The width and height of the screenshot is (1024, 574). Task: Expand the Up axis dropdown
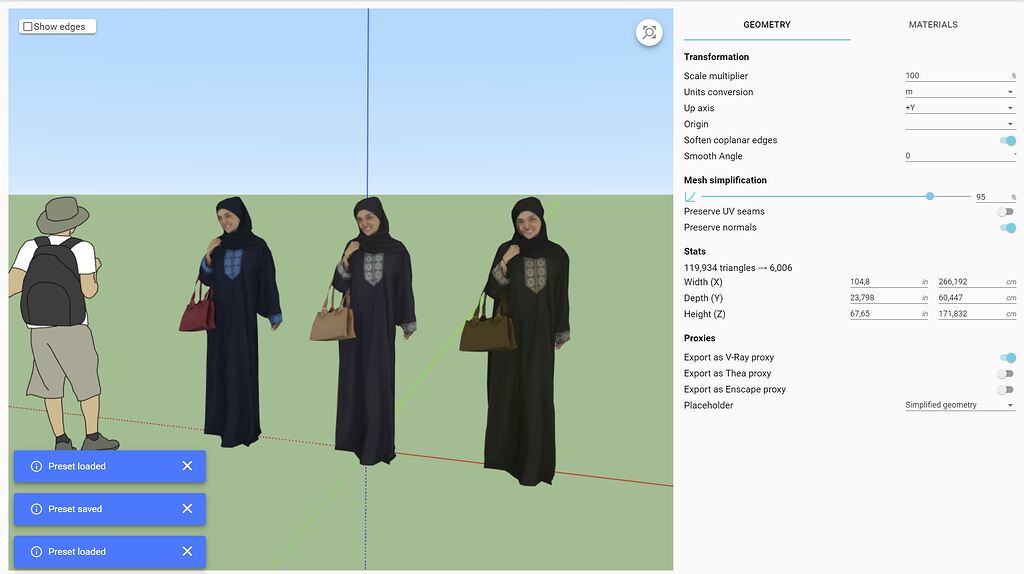pos(960,108)
